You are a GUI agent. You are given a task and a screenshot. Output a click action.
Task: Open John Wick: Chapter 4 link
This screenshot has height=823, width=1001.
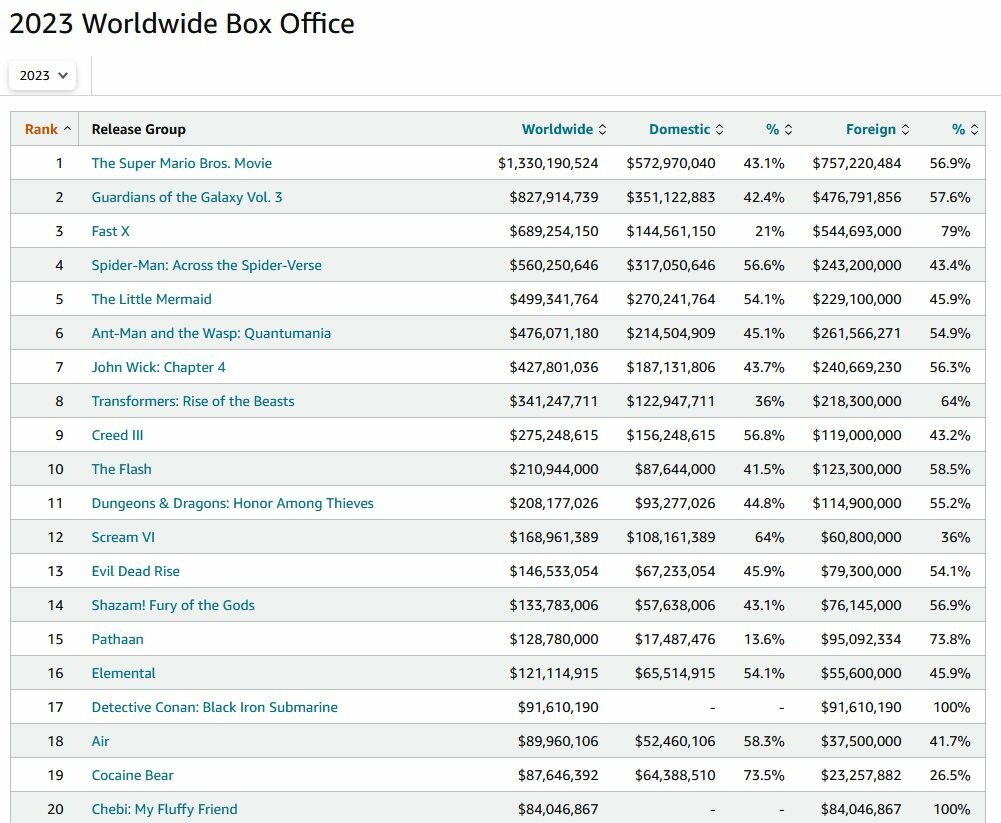pos(158,367)
